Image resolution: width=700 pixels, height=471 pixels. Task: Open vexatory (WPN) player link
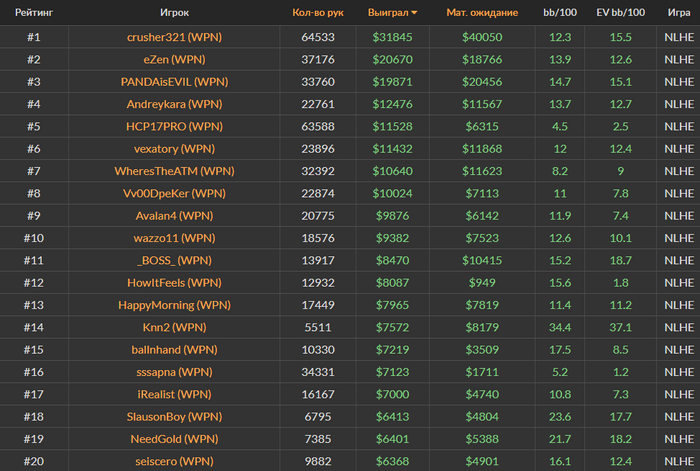174,149
